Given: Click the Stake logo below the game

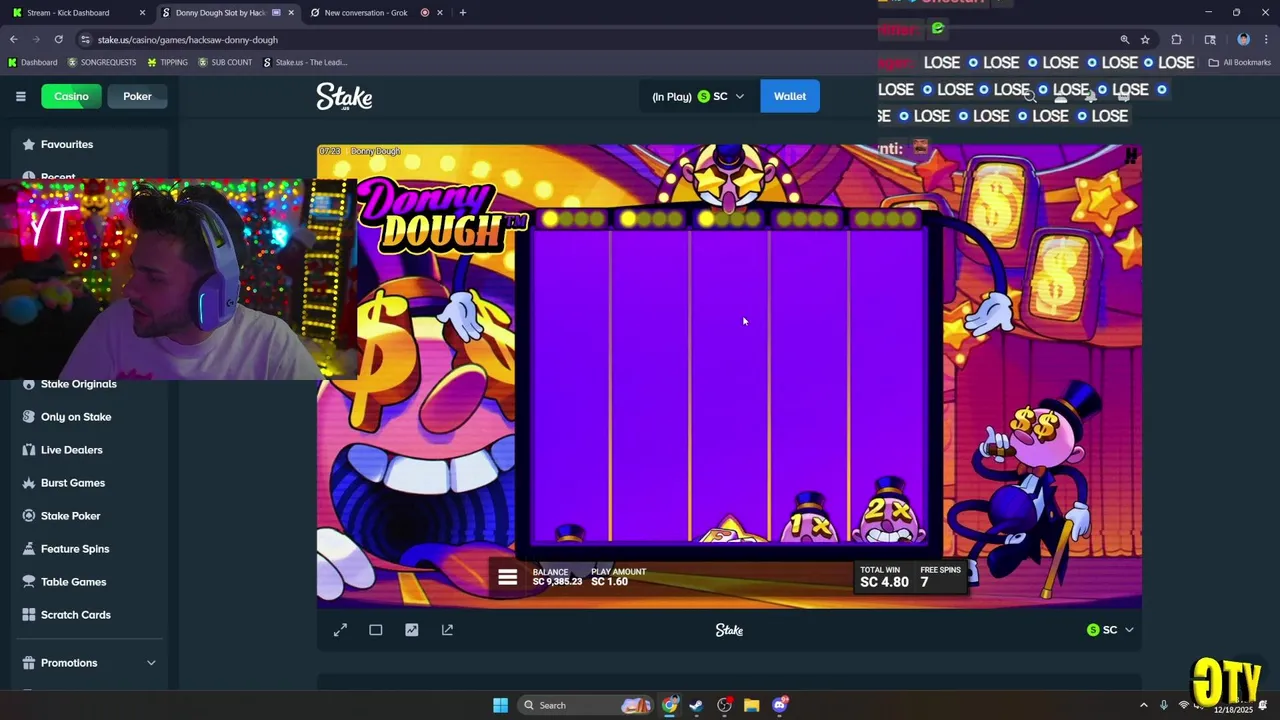Looking at the screenshot, I should point(729,630).
